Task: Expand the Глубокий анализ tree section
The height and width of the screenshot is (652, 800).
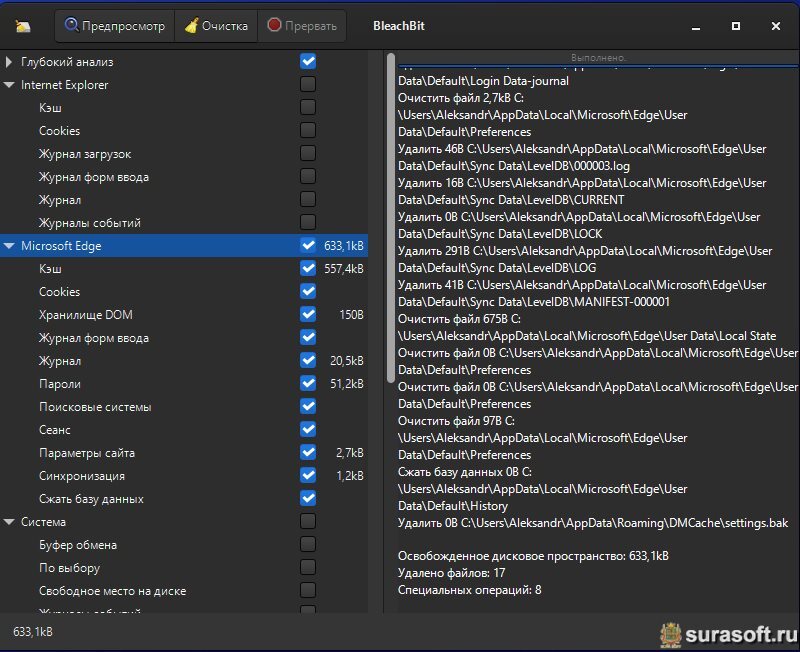Action: click(9, 62)
